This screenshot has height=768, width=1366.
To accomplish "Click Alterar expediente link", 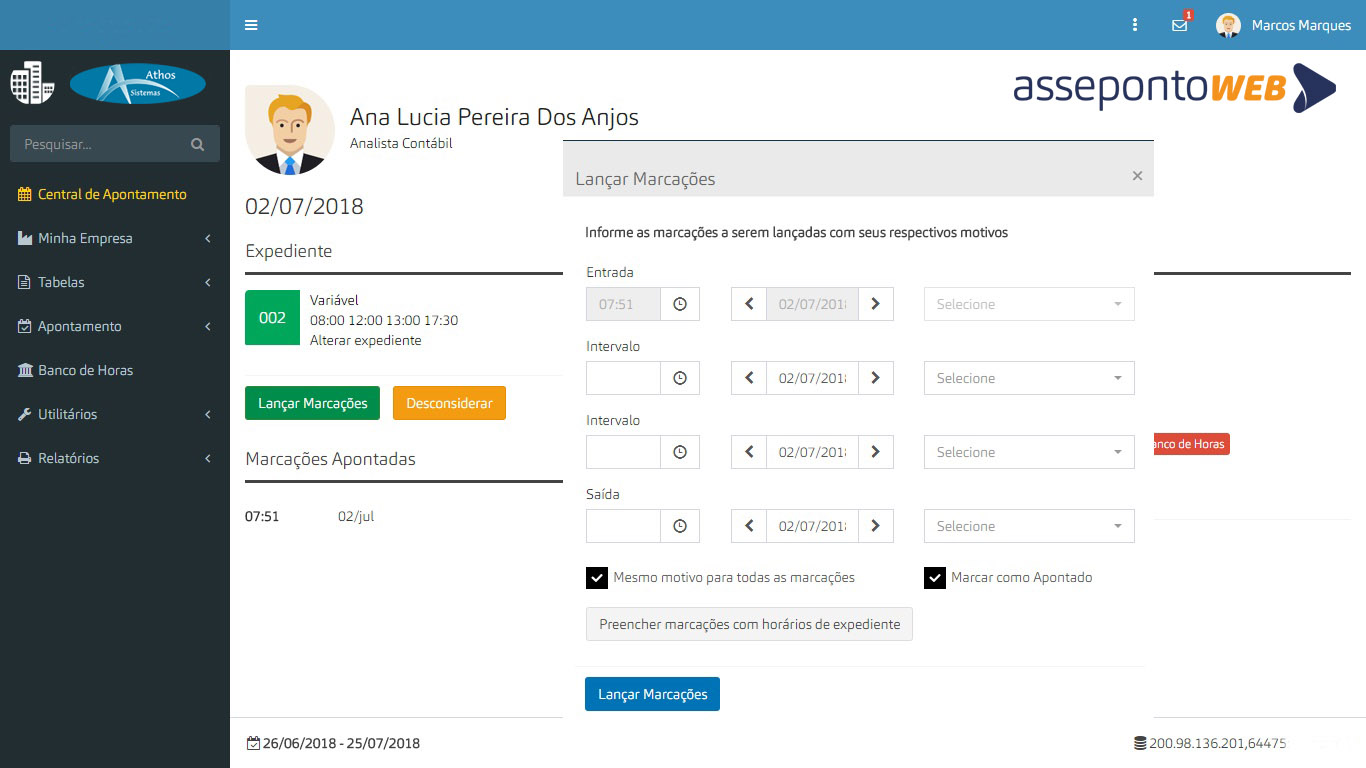I will [x=365, y=340].
